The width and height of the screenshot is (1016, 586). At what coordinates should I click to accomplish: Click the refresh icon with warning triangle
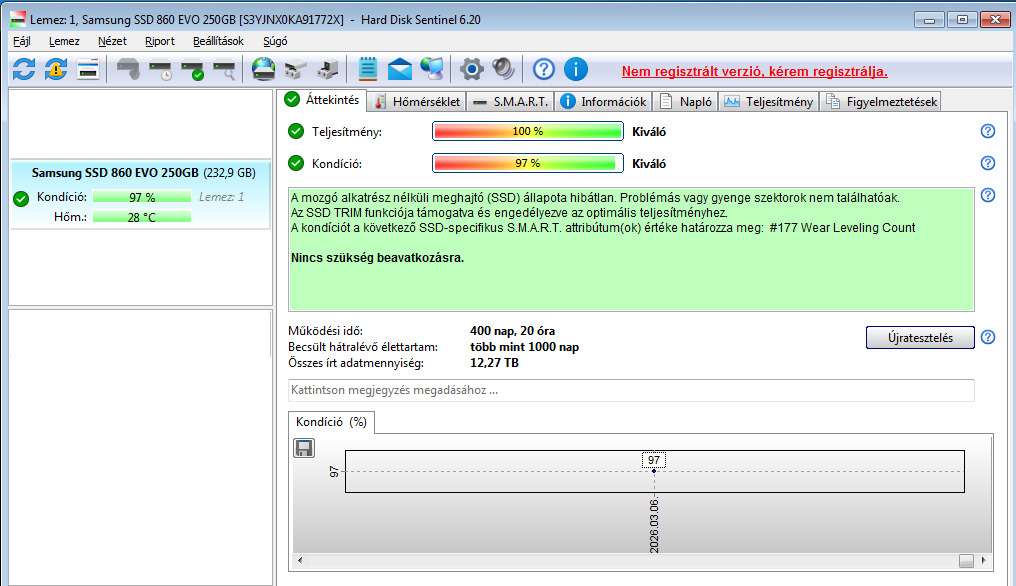pyautogui.click(x=56, y=69)
